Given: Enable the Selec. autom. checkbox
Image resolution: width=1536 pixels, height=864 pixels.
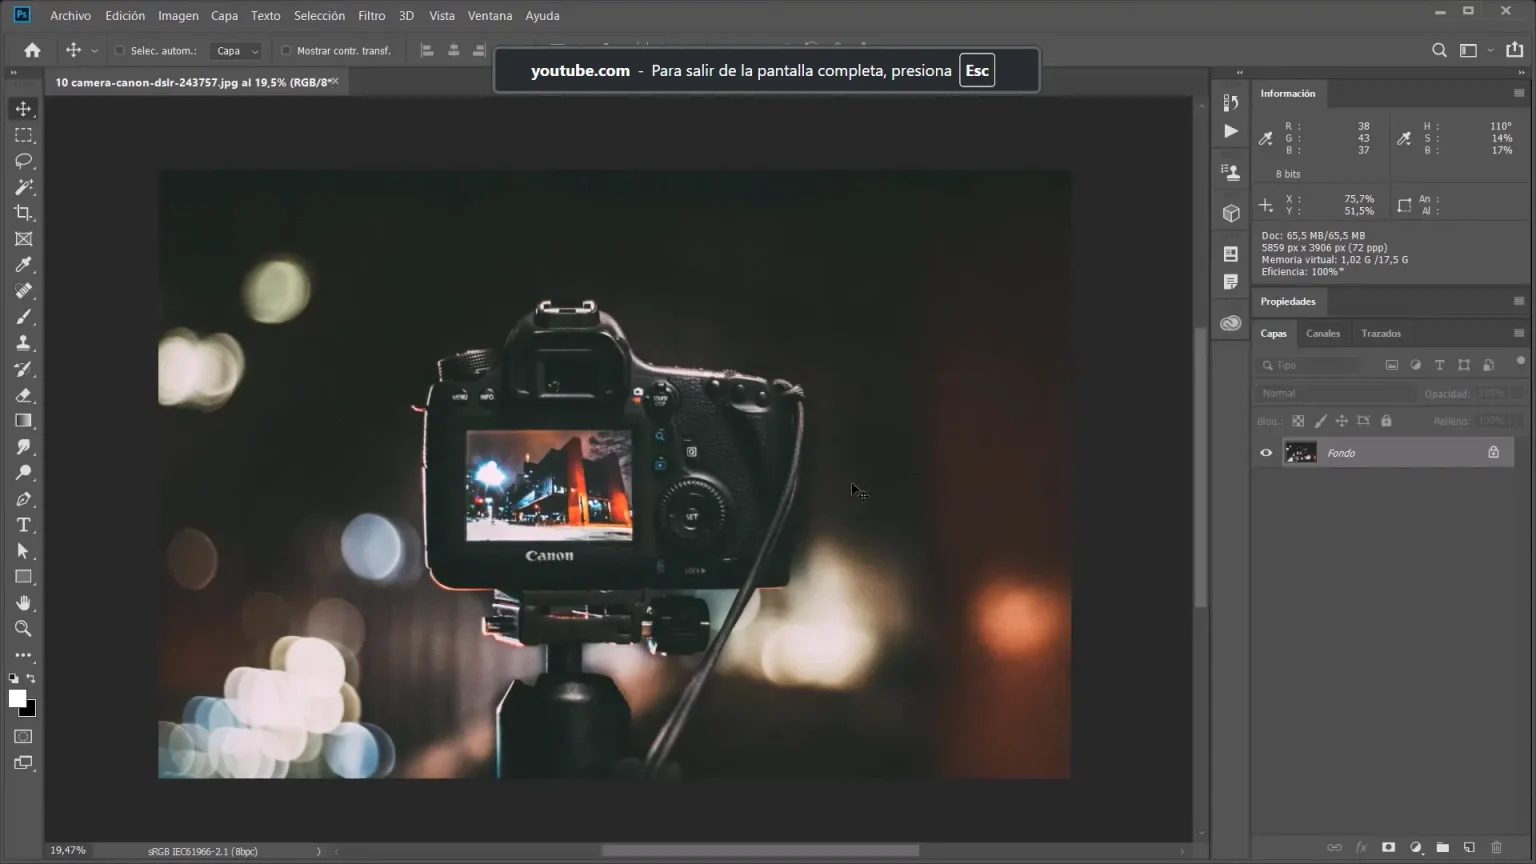Looking at the screenshot, I should (120, 51).
